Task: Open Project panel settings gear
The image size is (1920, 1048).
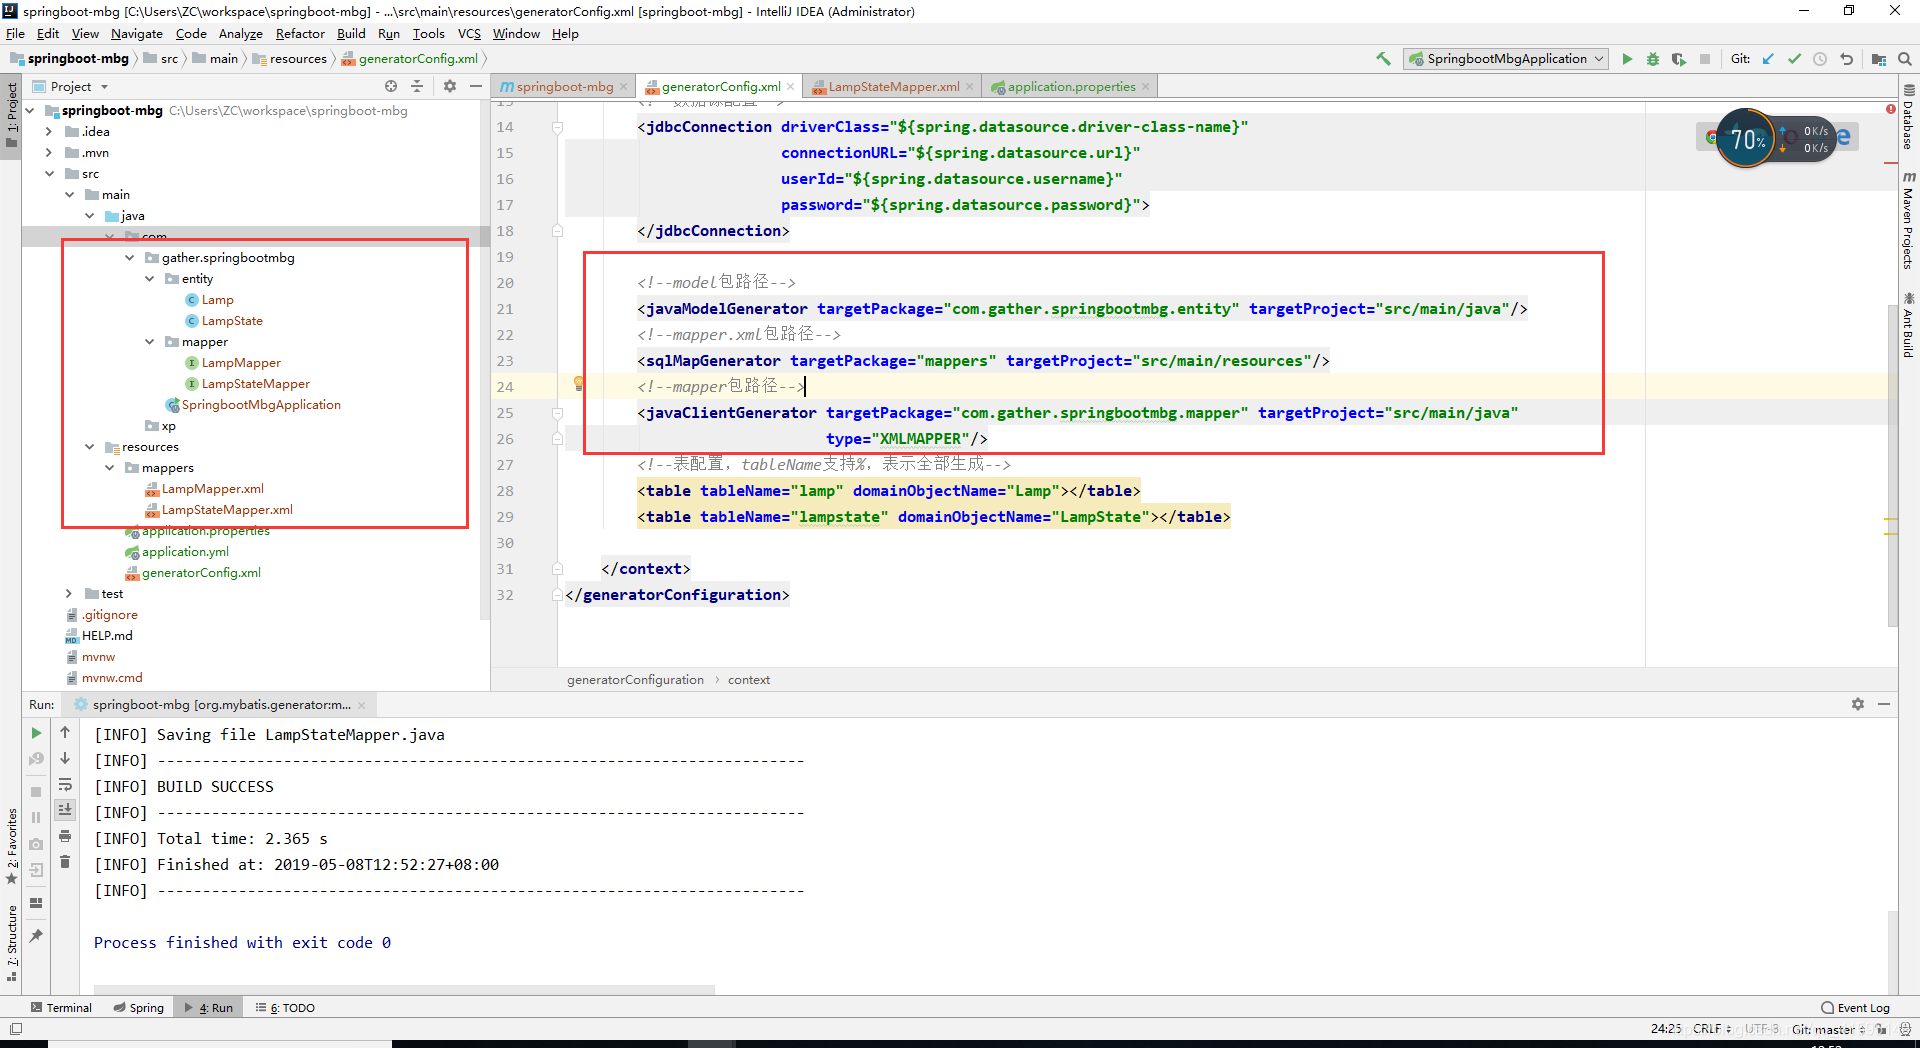Action: tap(450, 86)
